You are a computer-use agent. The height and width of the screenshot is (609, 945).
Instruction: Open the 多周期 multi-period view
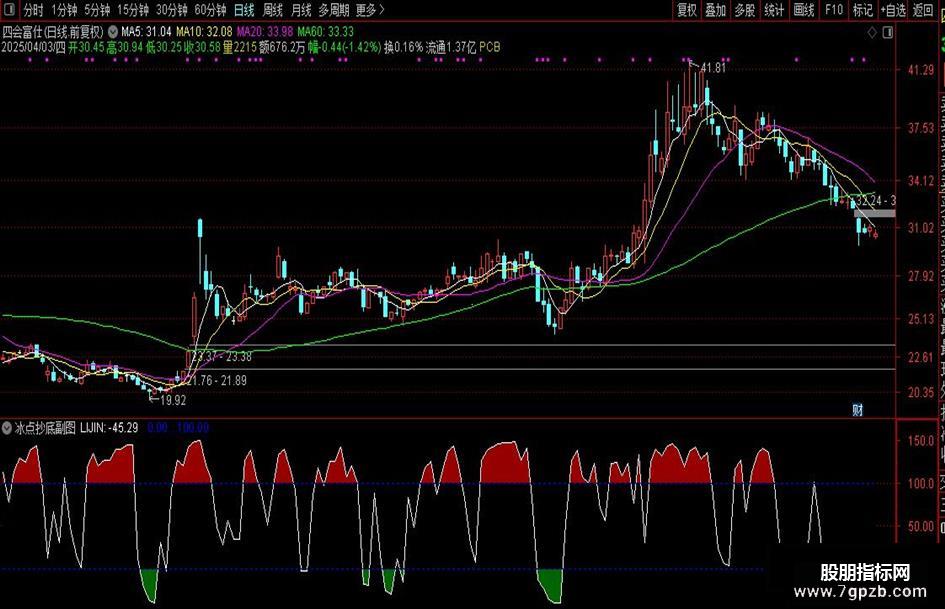tap(334, 10)
